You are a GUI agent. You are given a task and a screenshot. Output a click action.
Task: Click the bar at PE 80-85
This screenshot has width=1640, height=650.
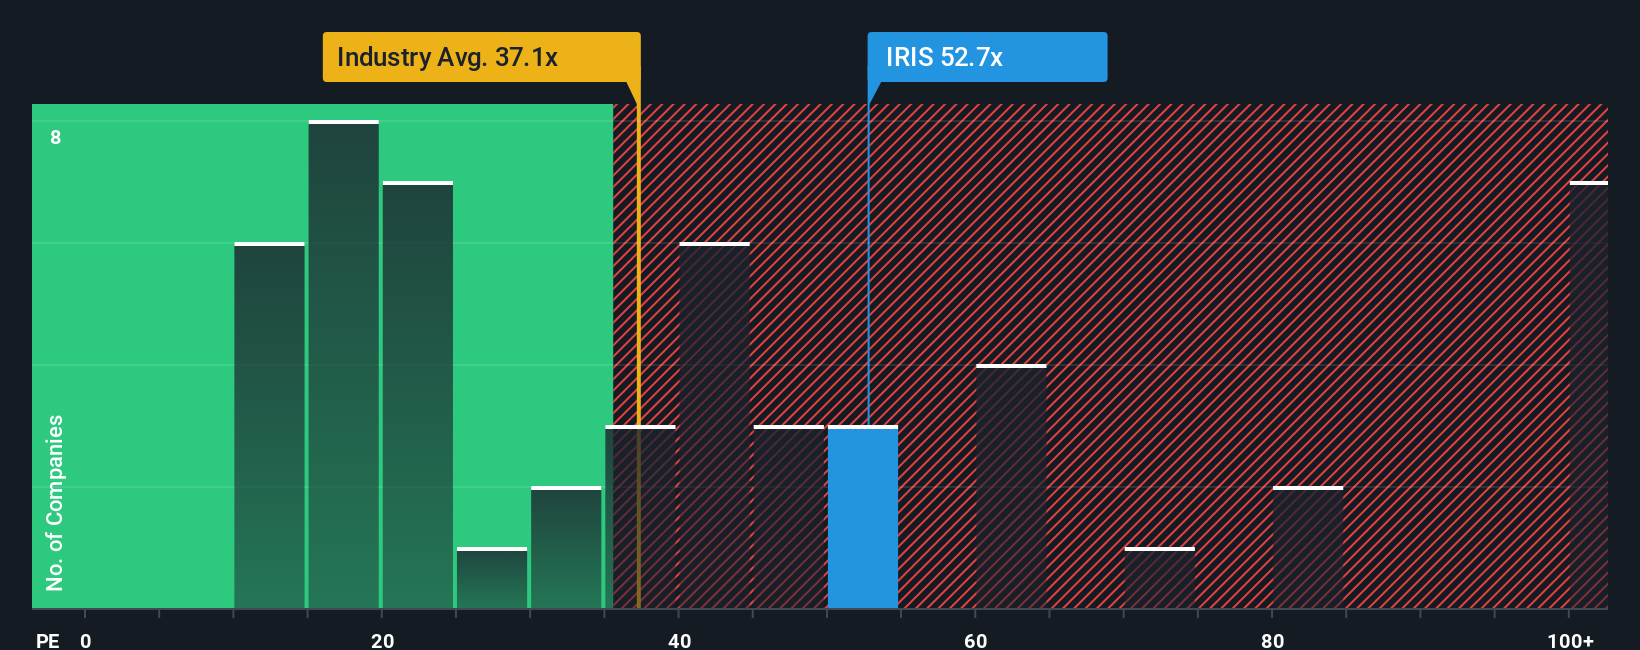coord(1308,547)
